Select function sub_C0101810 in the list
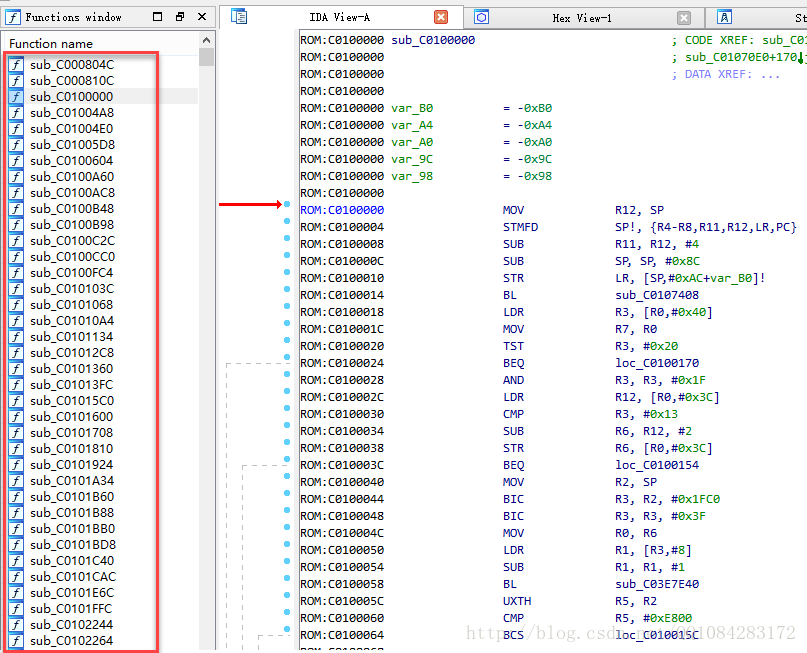The width and height of the screenshot is (807, 653). click(71, 448)
